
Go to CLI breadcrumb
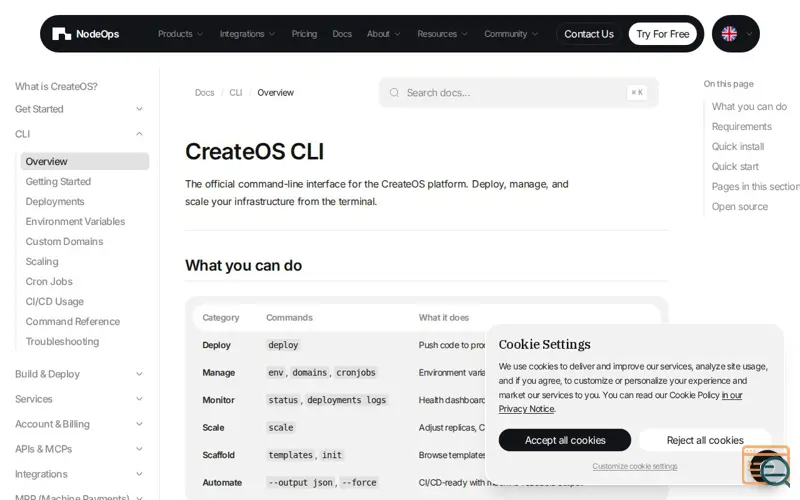235,92
